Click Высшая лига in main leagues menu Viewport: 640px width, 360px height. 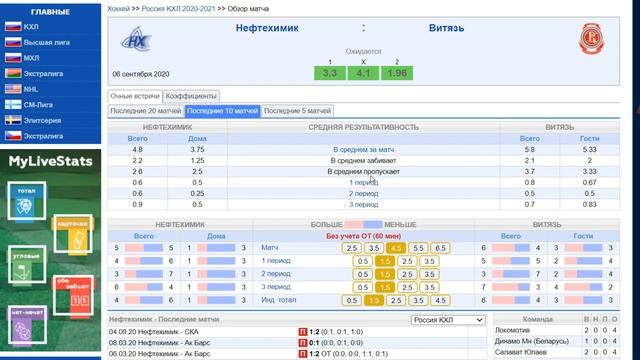[x=47, y=42]
